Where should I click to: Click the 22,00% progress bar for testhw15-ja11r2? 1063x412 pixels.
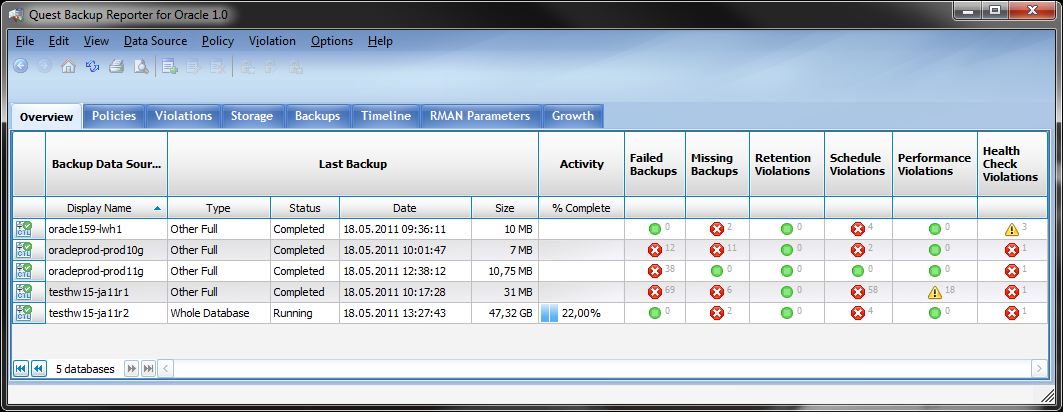[581, 313]
